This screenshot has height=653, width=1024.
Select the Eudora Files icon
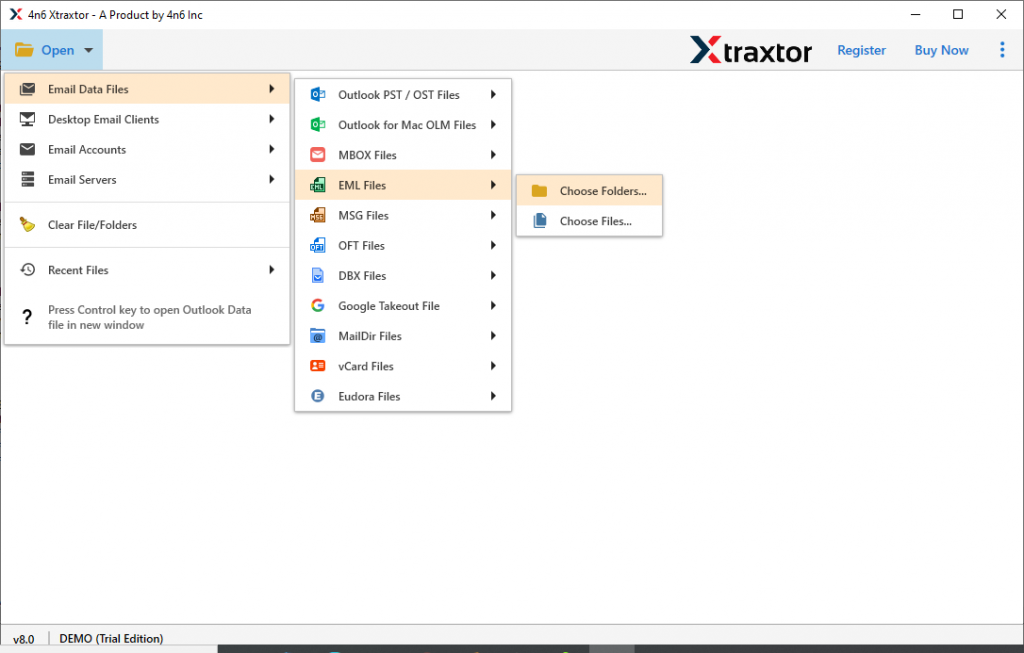320,396
